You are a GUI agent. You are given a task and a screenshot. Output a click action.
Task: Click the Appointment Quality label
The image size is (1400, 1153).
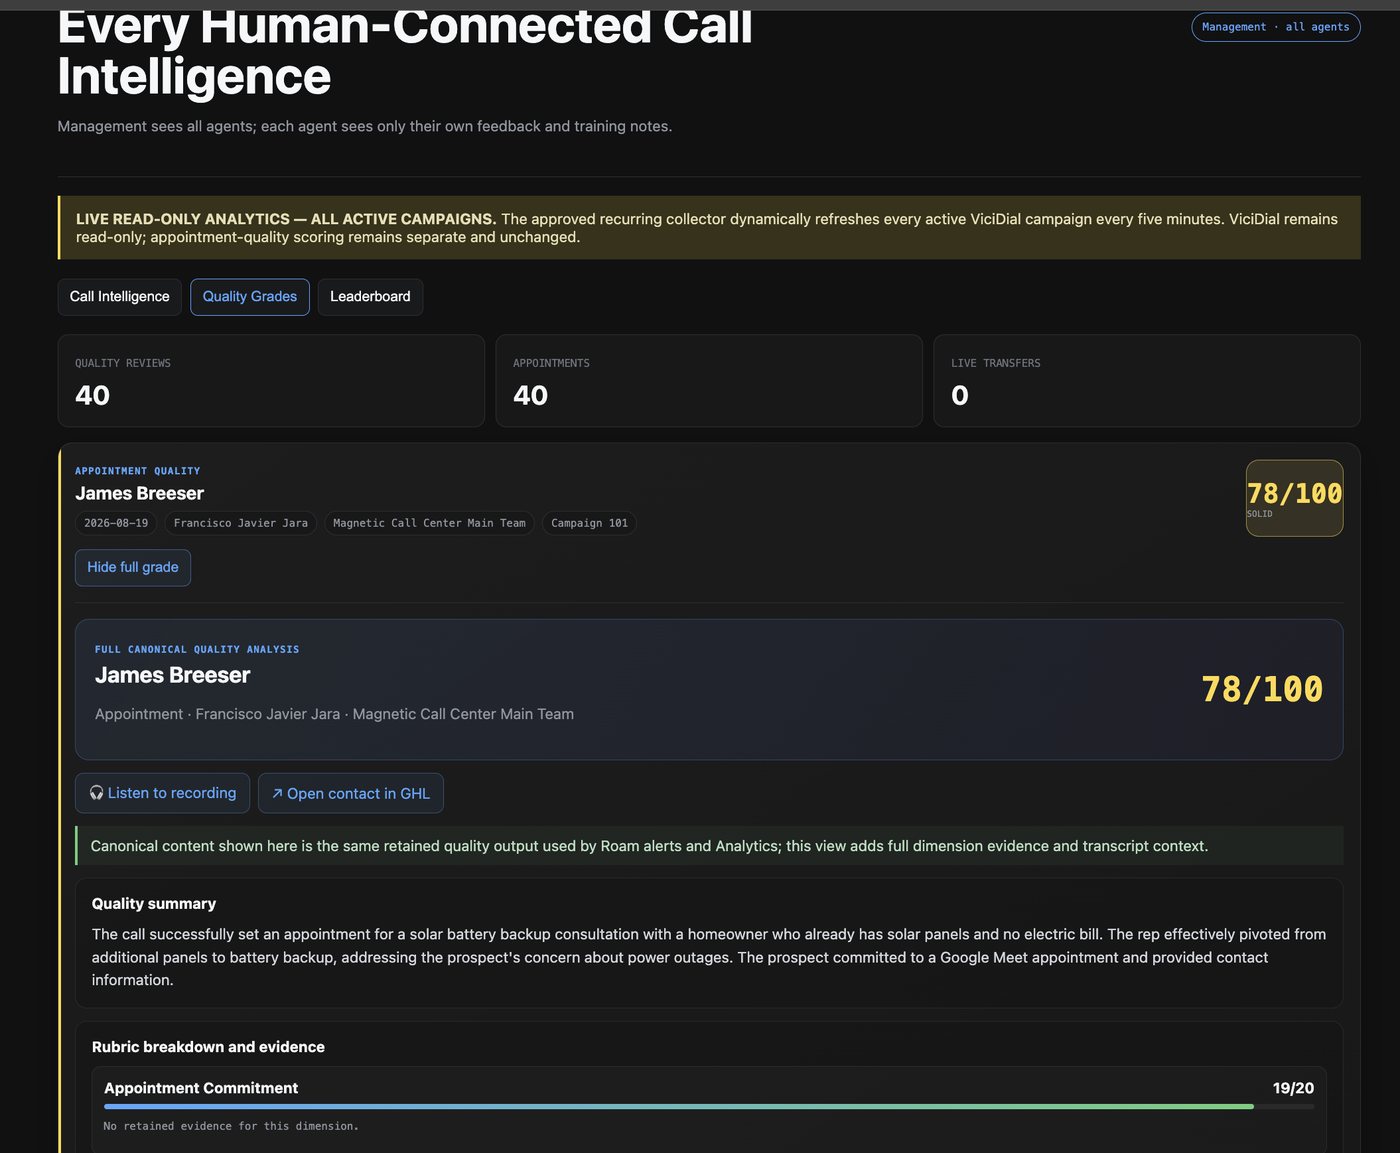tap(138, 471)
